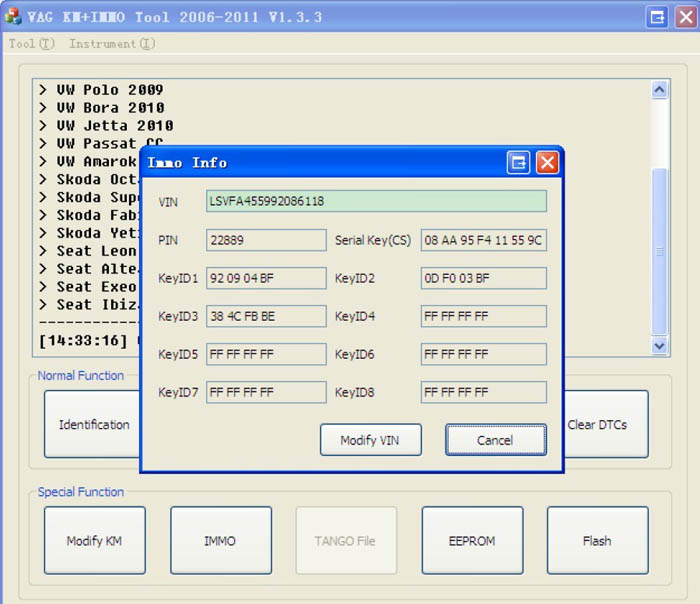Click the KeyID7 field
This screenshot has height=604, width=700.
(266, 392)
